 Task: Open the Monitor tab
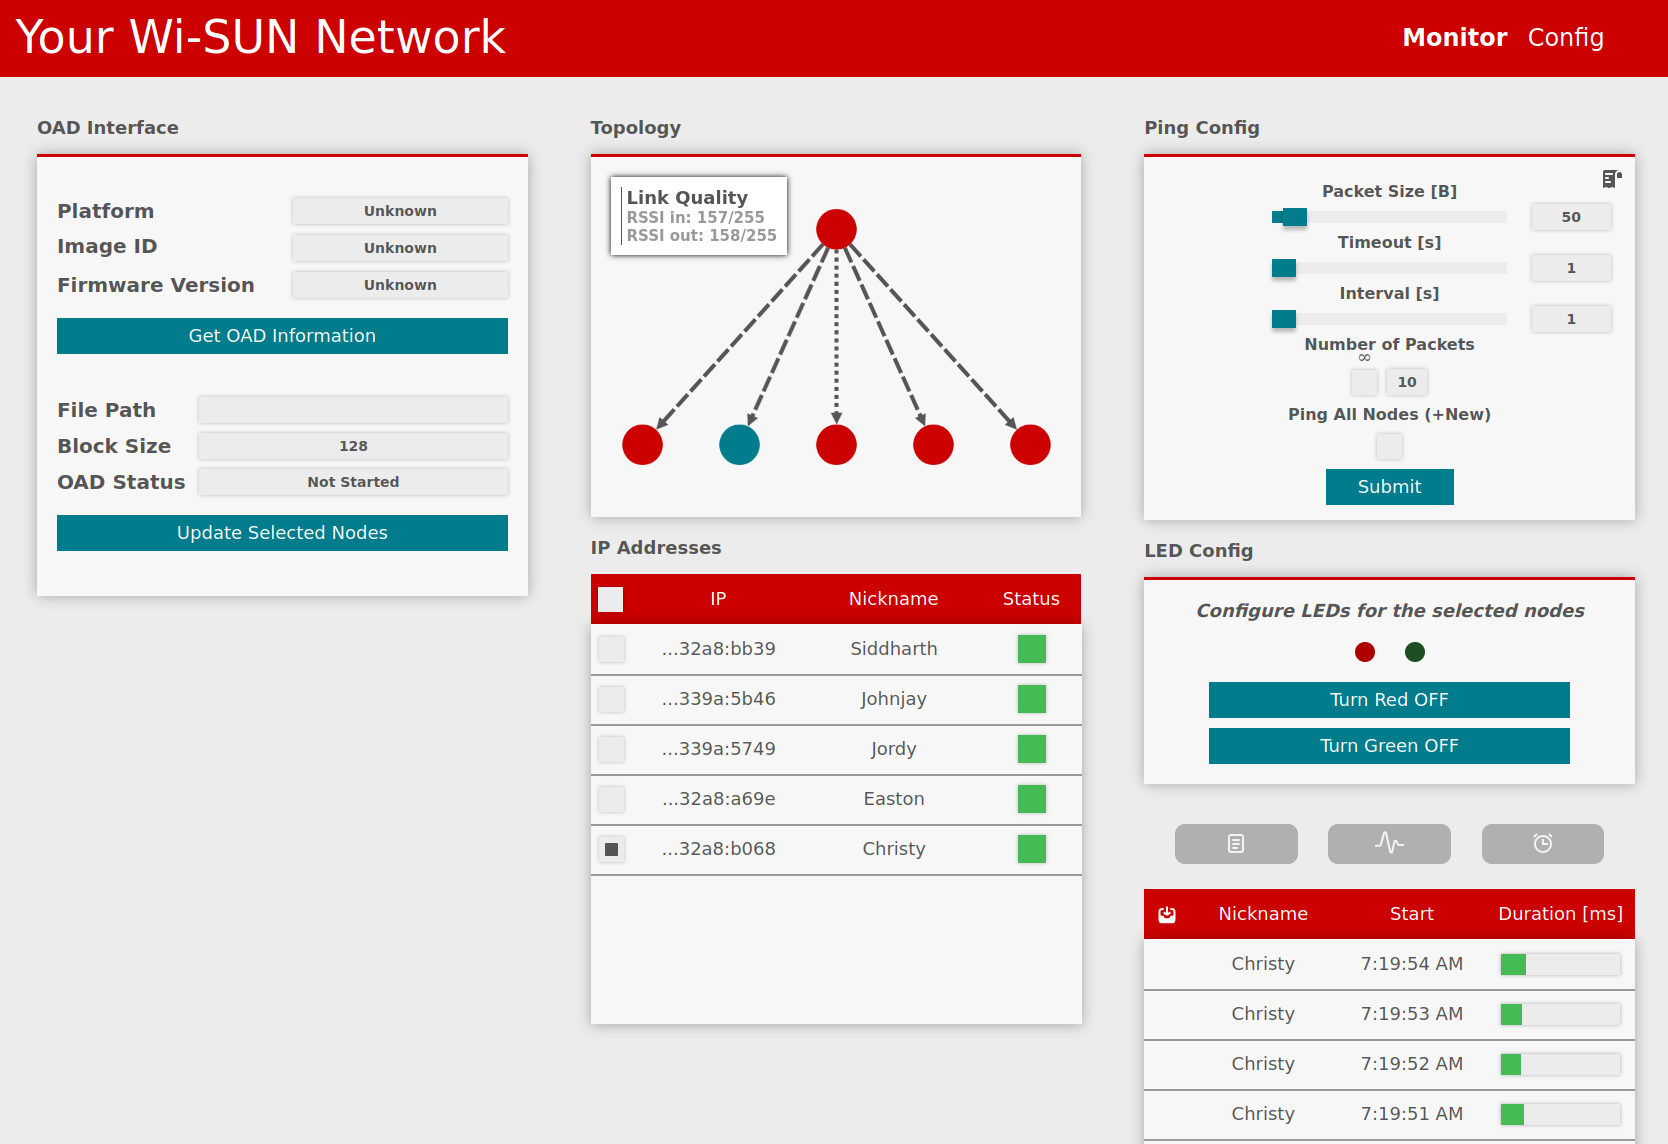click(x=1454, y=38)
